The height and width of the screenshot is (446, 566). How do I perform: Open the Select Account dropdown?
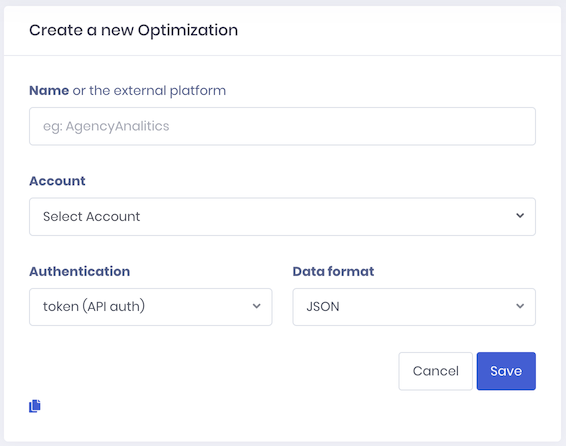(x=282, y=217)
